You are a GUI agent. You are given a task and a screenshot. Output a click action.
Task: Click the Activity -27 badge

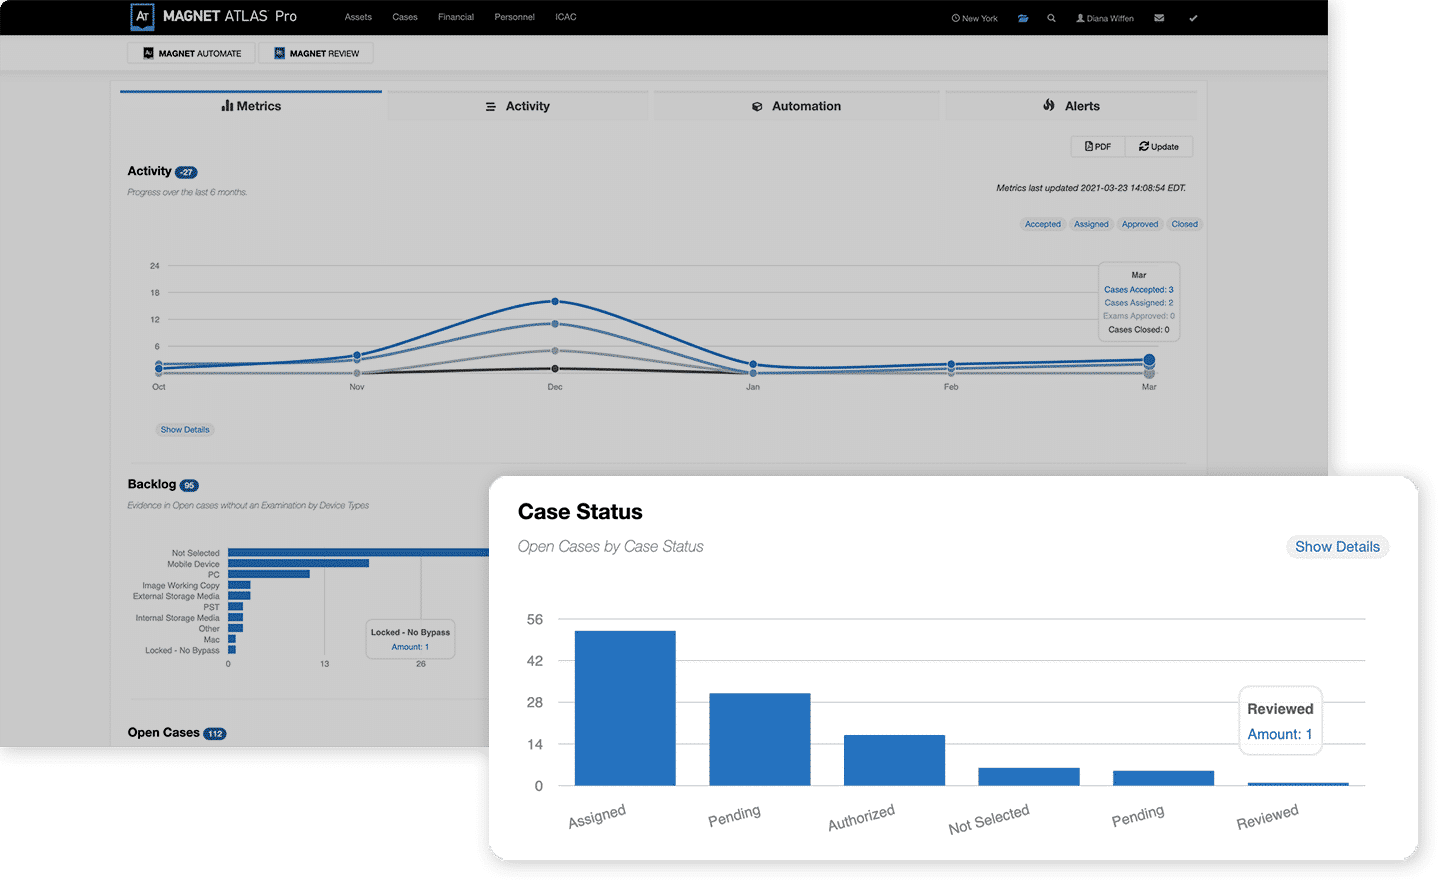click(187, 172)
